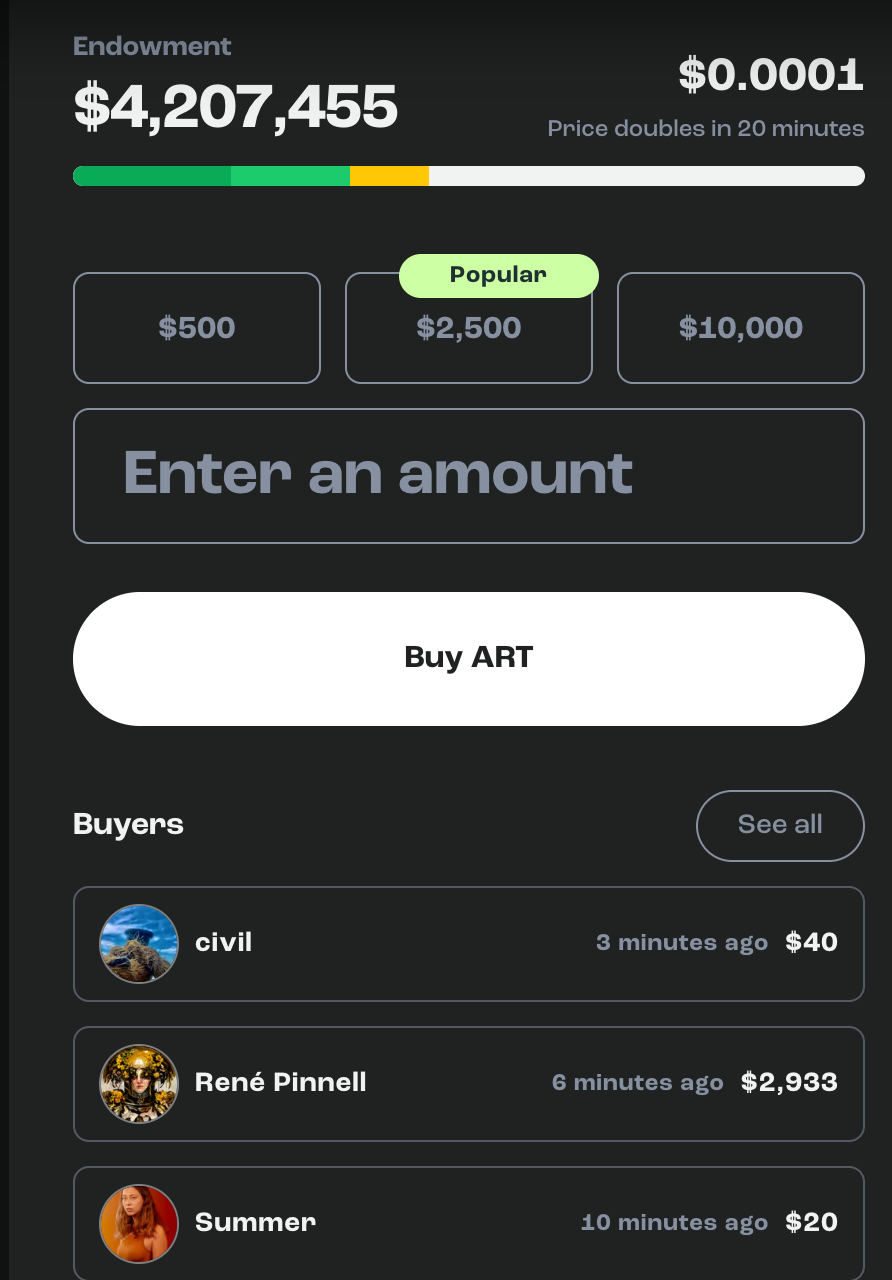Click the Buy ART button

469,659
